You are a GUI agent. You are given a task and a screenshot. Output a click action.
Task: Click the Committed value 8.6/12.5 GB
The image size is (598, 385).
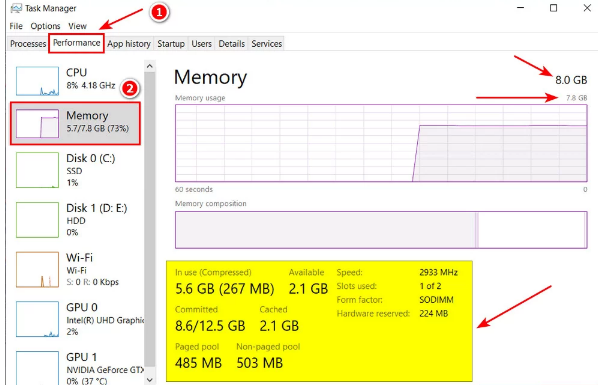pos(210,326)
